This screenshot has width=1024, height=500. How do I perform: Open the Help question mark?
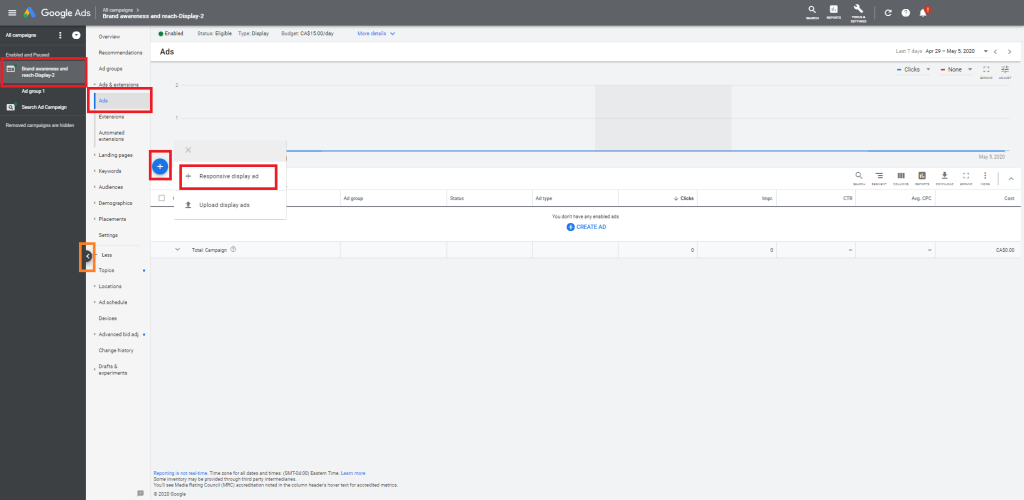coord(906,12)
